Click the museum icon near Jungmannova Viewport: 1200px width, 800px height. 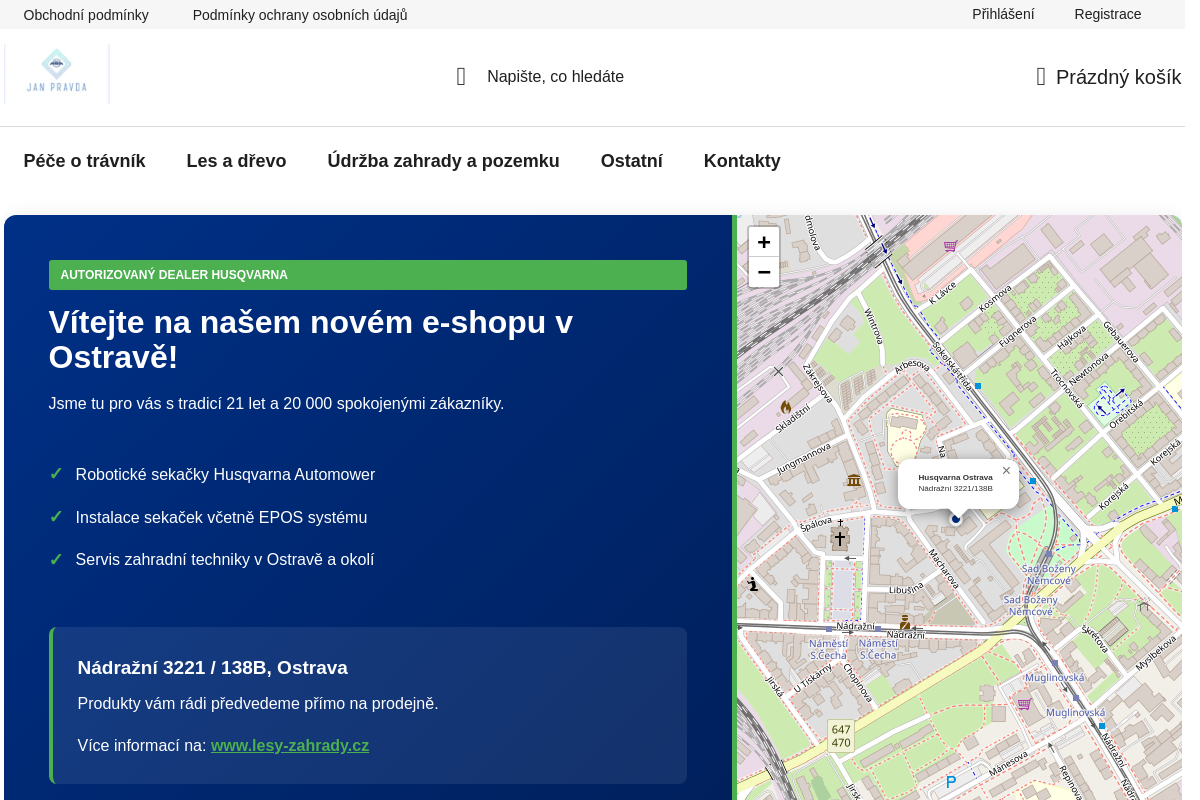(853, 480)
